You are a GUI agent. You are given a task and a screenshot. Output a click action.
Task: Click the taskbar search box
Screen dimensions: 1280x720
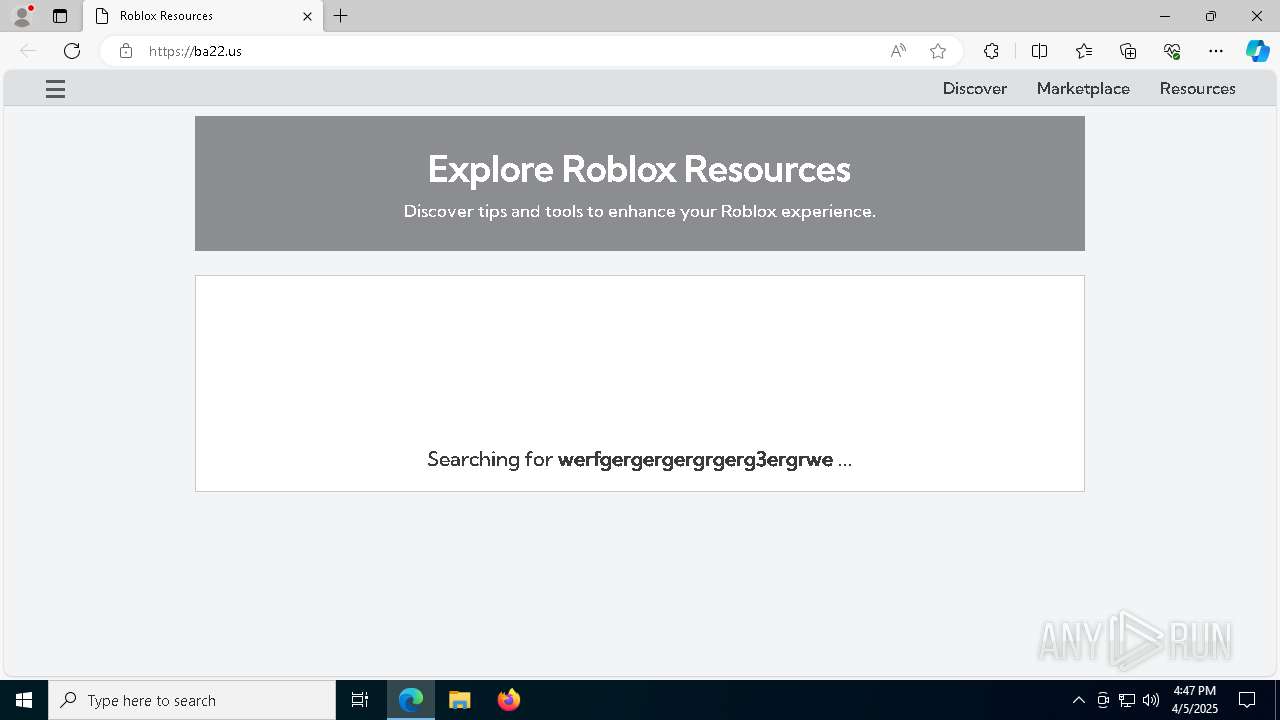pos(192,700)
